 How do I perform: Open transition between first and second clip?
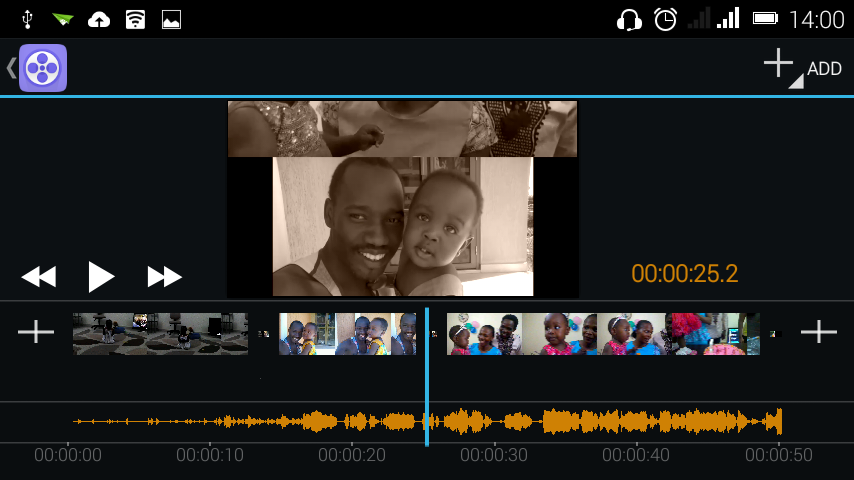pyautogui.click(x=264, y=334)
